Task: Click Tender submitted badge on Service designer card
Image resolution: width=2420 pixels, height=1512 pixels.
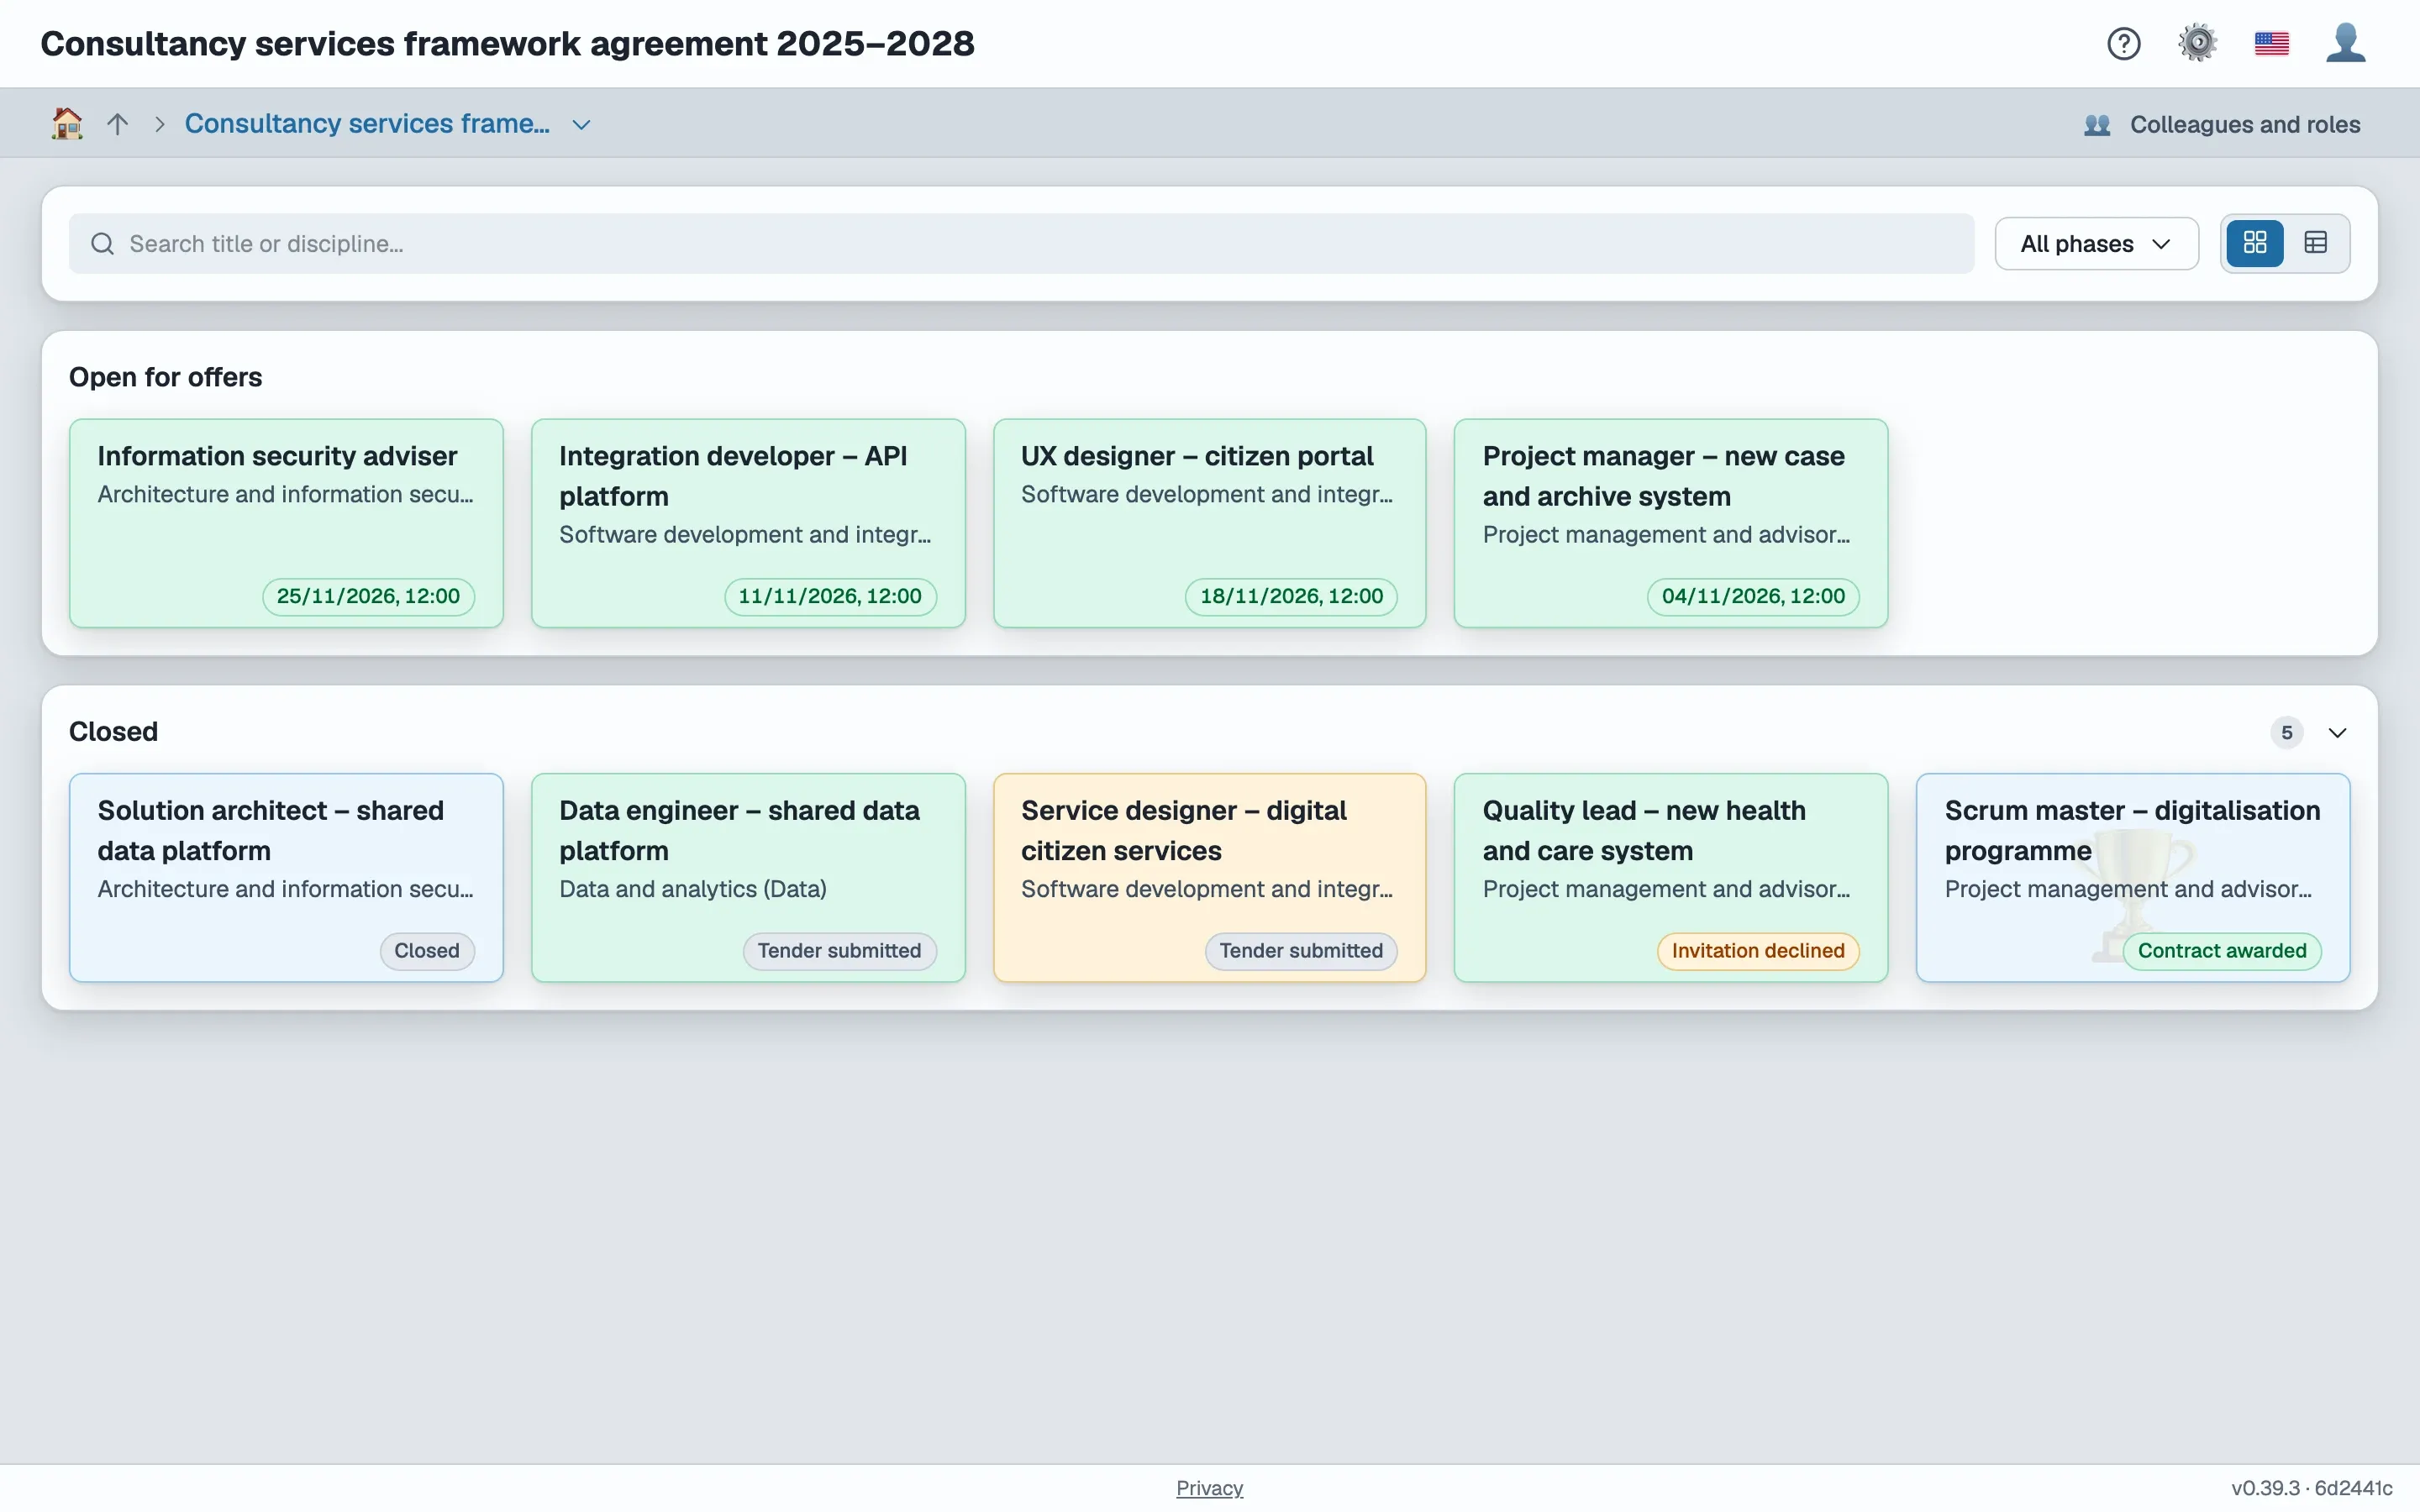Action: 1301,951
